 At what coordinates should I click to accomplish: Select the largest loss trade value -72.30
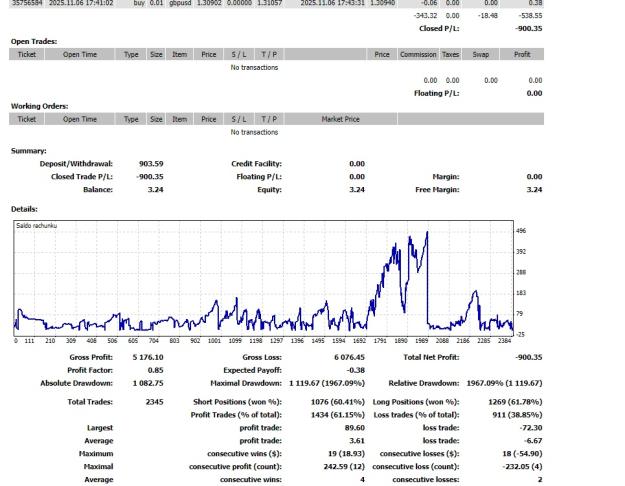(x=531, y=427)
